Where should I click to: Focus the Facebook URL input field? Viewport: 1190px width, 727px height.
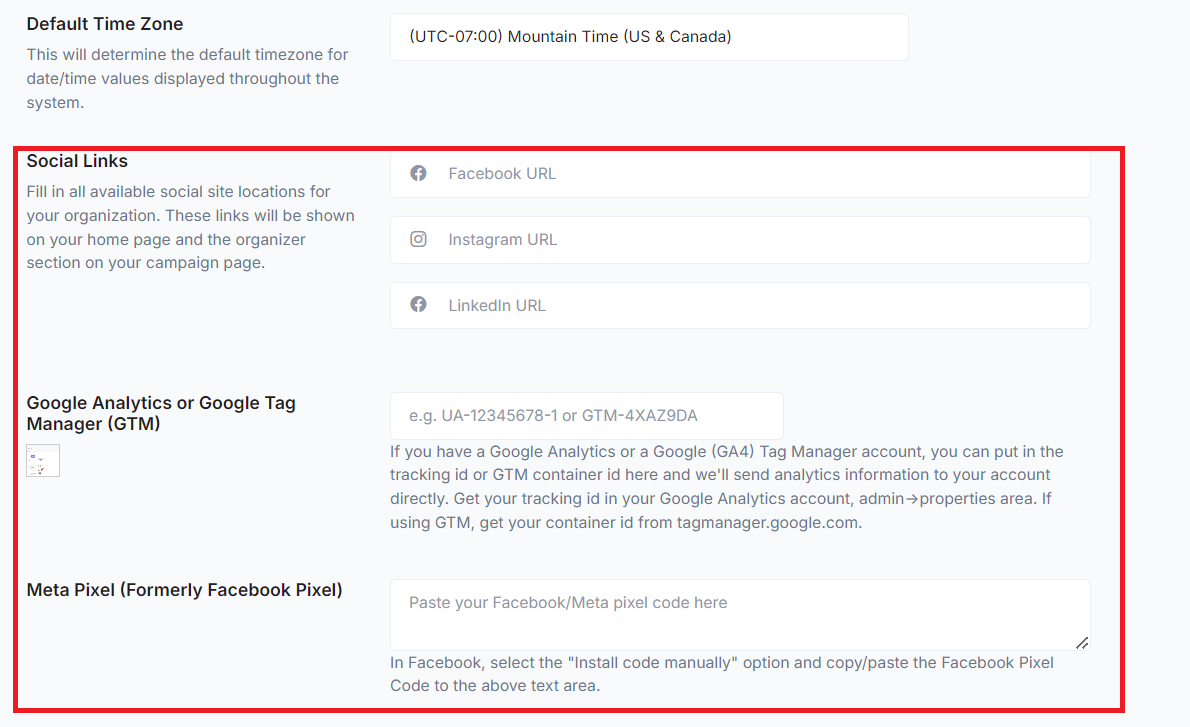click(740, 174)
